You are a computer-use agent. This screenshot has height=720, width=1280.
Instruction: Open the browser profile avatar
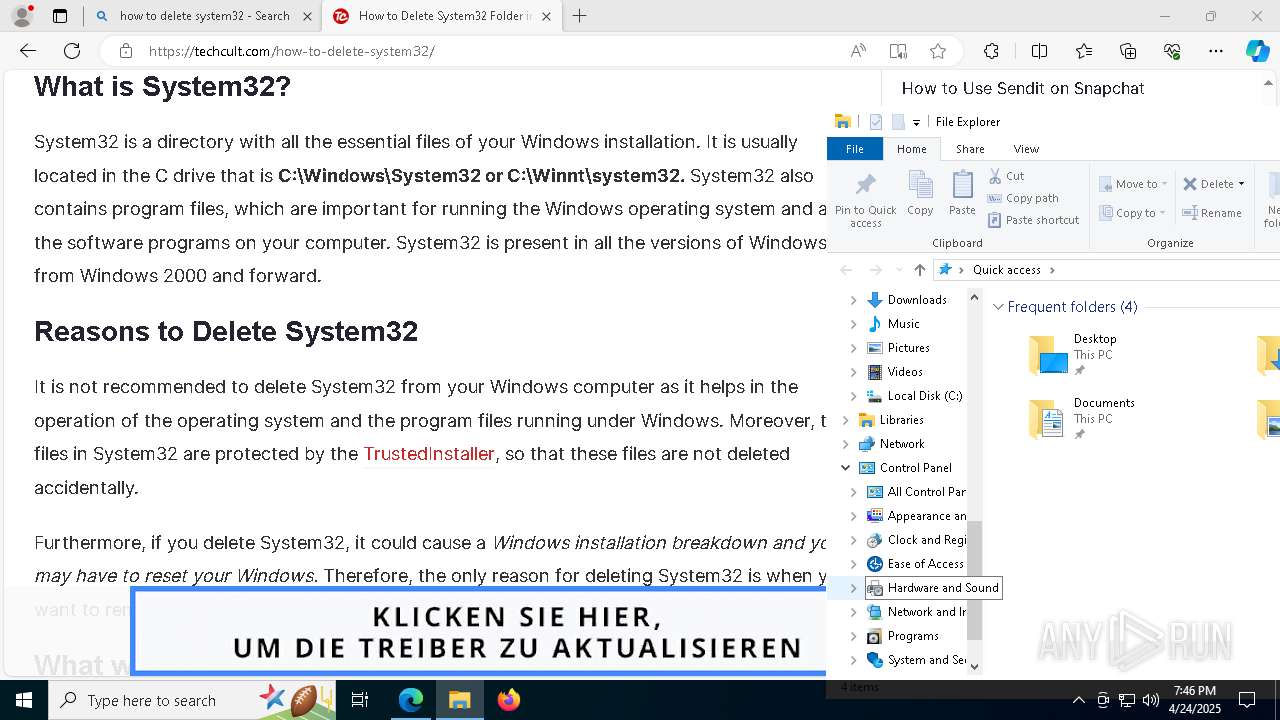(x=22, y=16)
